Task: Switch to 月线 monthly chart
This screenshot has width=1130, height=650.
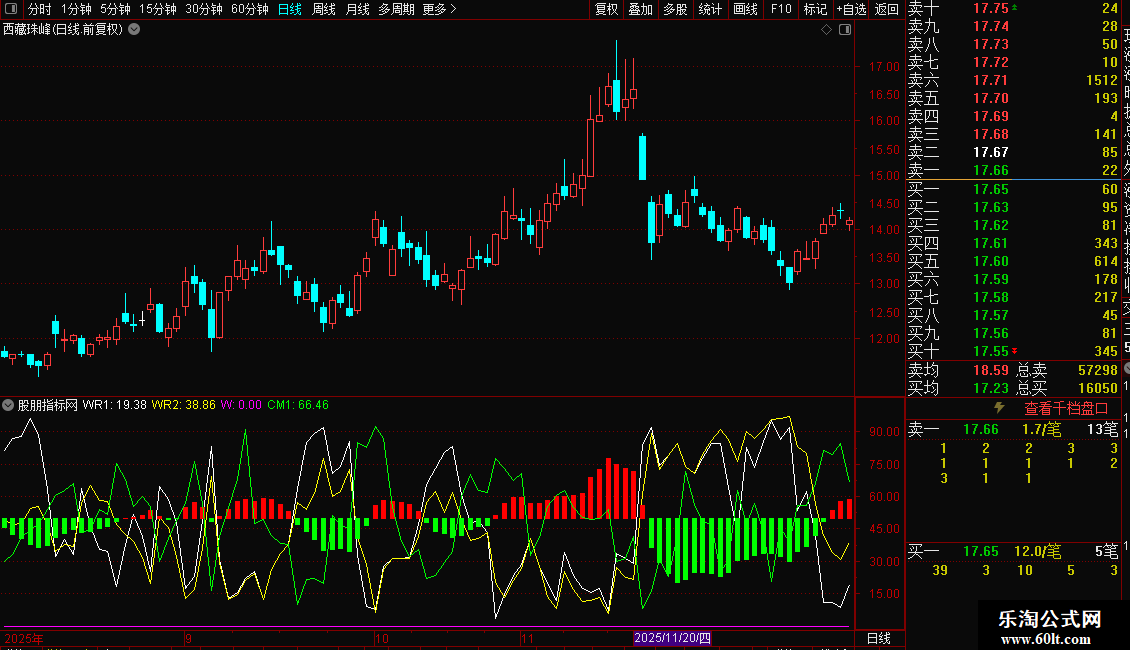Action: (x=357, y=9)
